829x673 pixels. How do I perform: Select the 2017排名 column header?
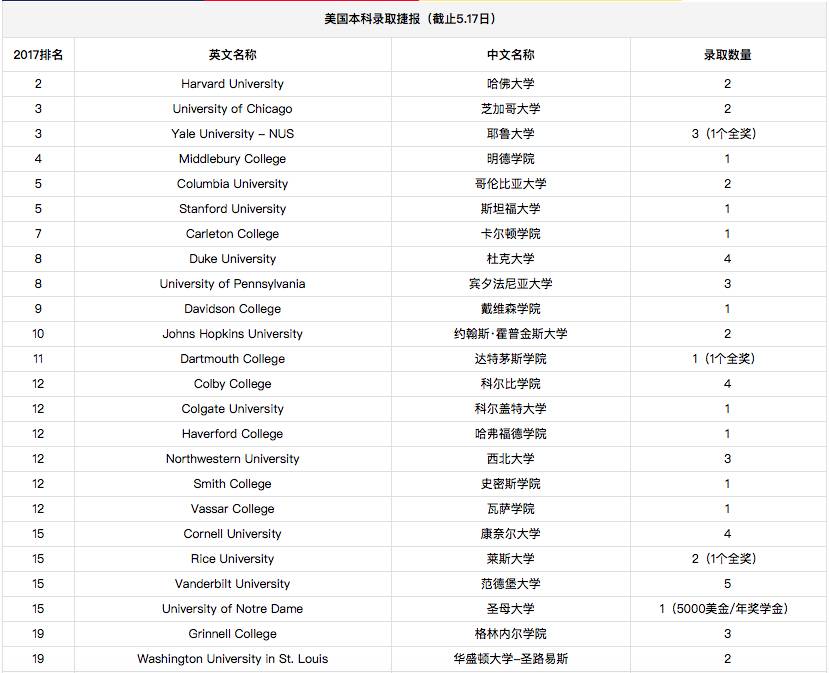click(38, 54)
